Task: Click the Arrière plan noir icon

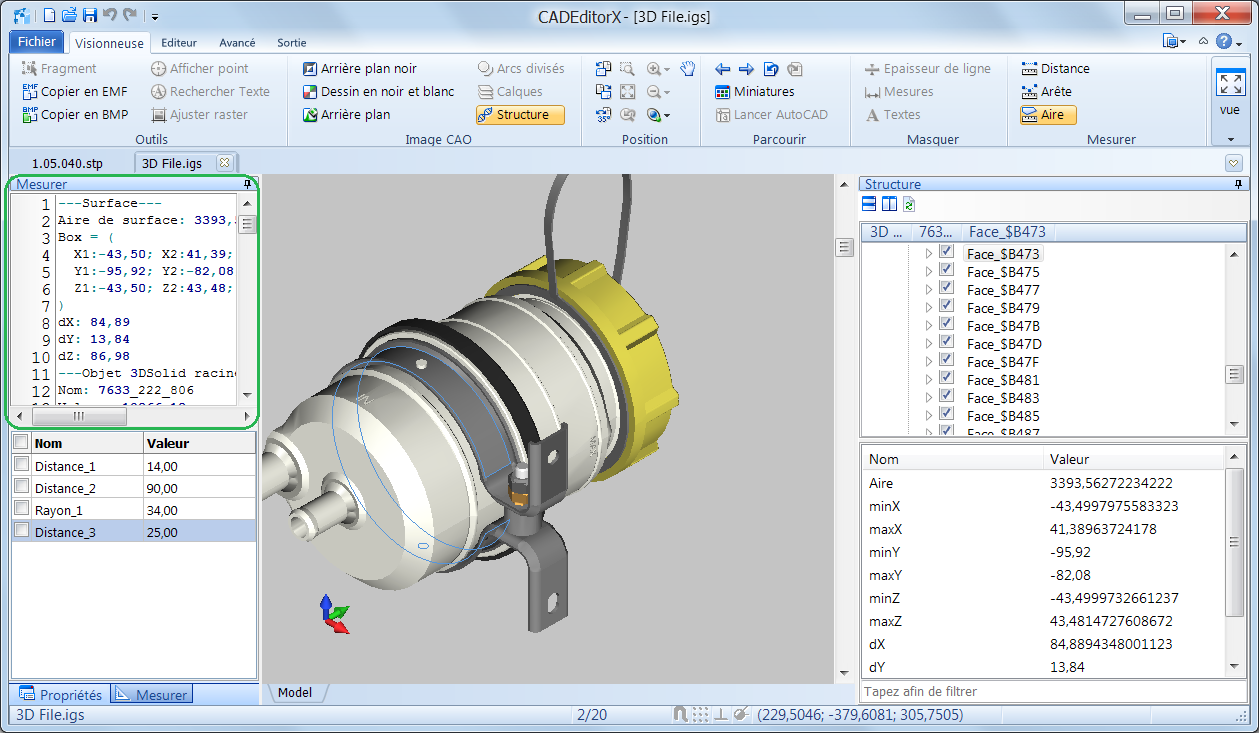Action: (310, 69)
